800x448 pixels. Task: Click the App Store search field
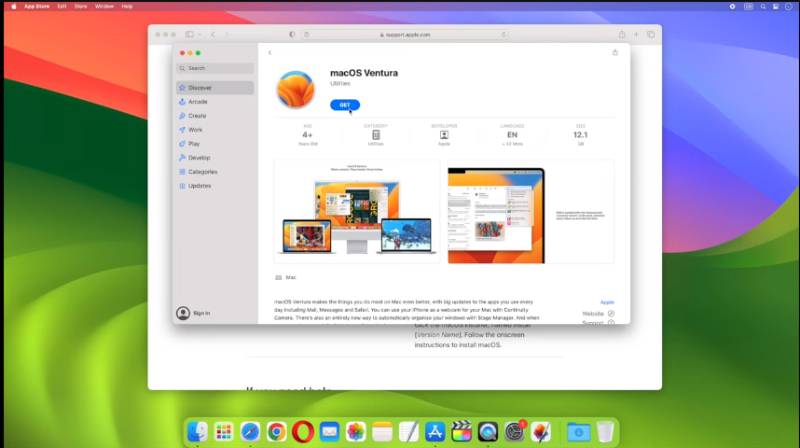215,68
